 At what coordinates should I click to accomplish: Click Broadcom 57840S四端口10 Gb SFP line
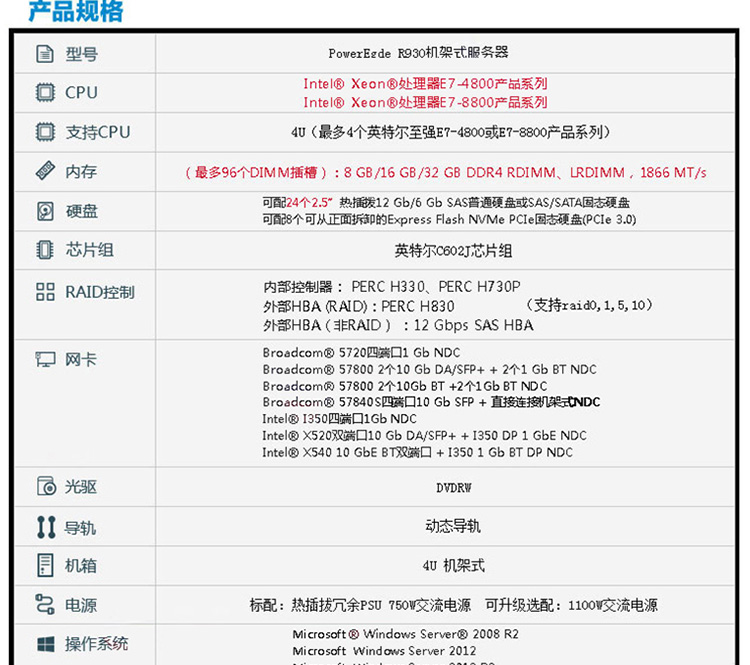[431, 402]
